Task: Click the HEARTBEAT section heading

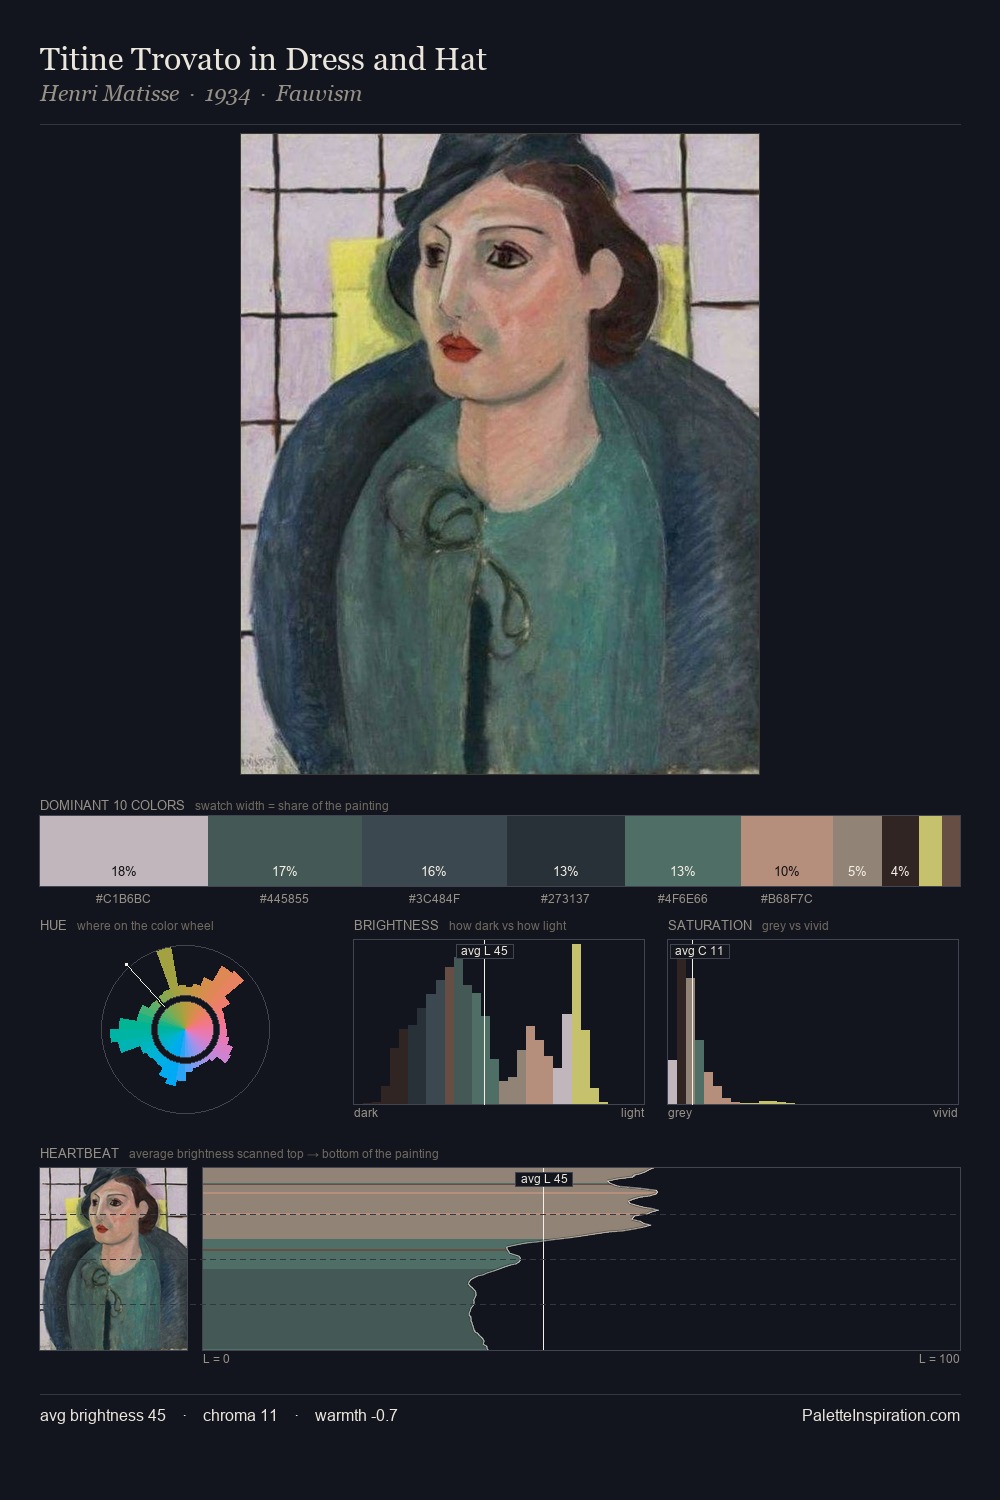Action: coord(79,1153)
